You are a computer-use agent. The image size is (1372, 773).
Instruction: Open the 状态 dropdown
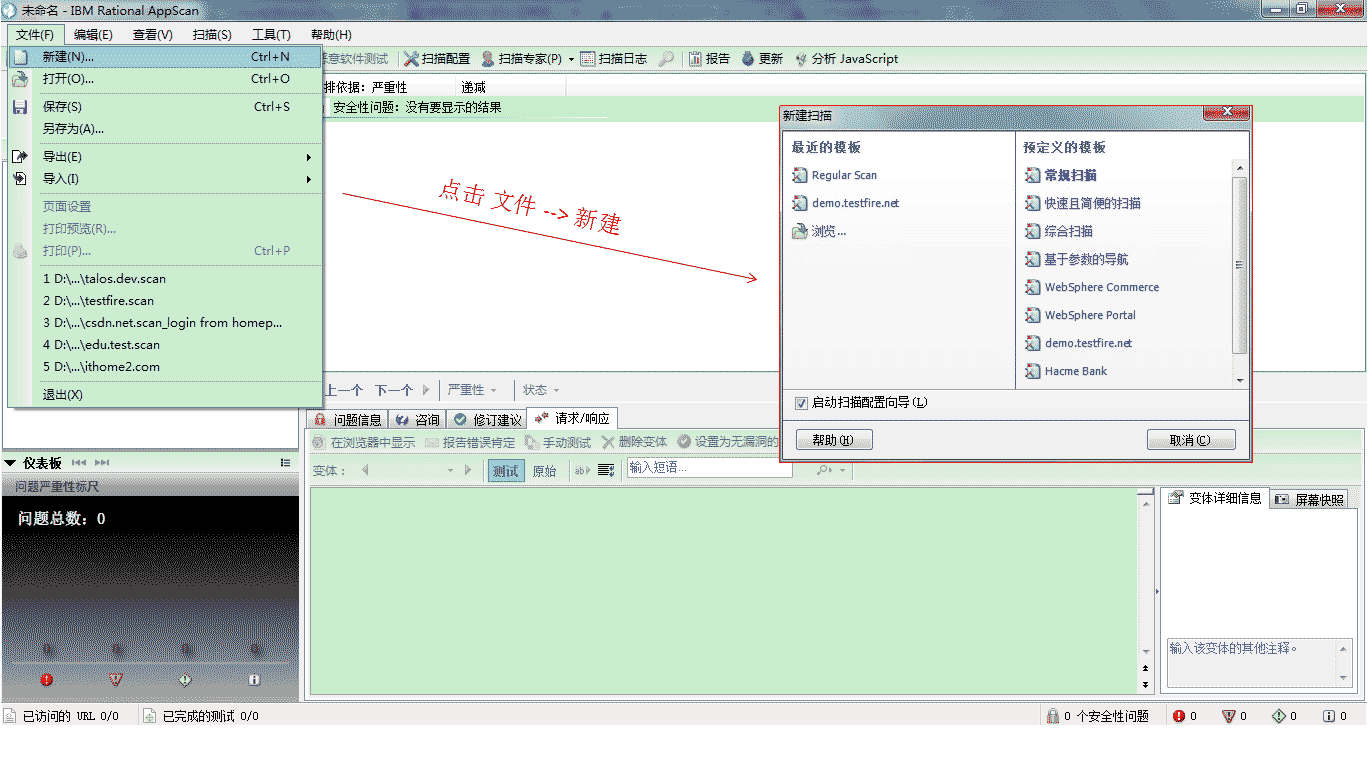(537, 390)
